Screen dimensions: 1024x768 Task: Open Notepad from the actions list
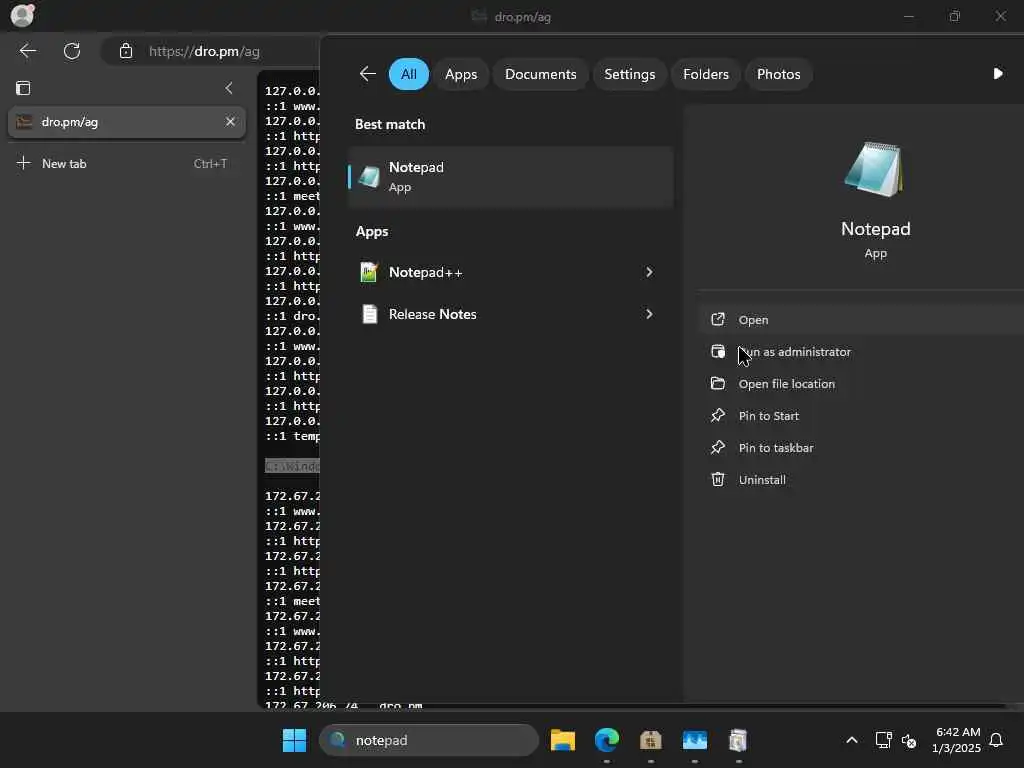pyautogui.click(x=861, y=320)
